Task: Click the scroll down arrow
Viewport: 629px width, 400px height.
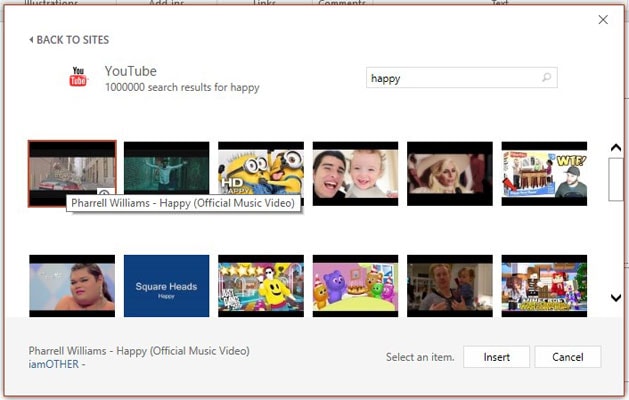Action: coord(616,298)
